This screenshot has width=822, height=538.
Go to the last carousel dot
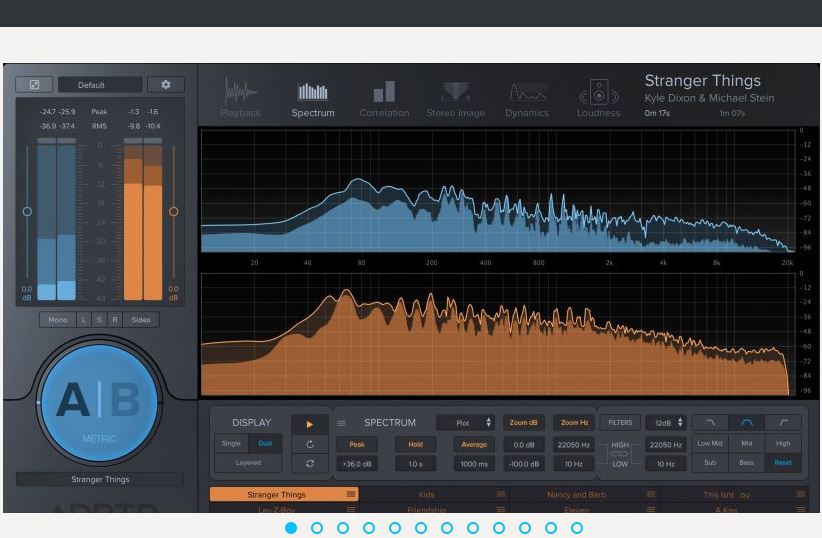point(577,528)
